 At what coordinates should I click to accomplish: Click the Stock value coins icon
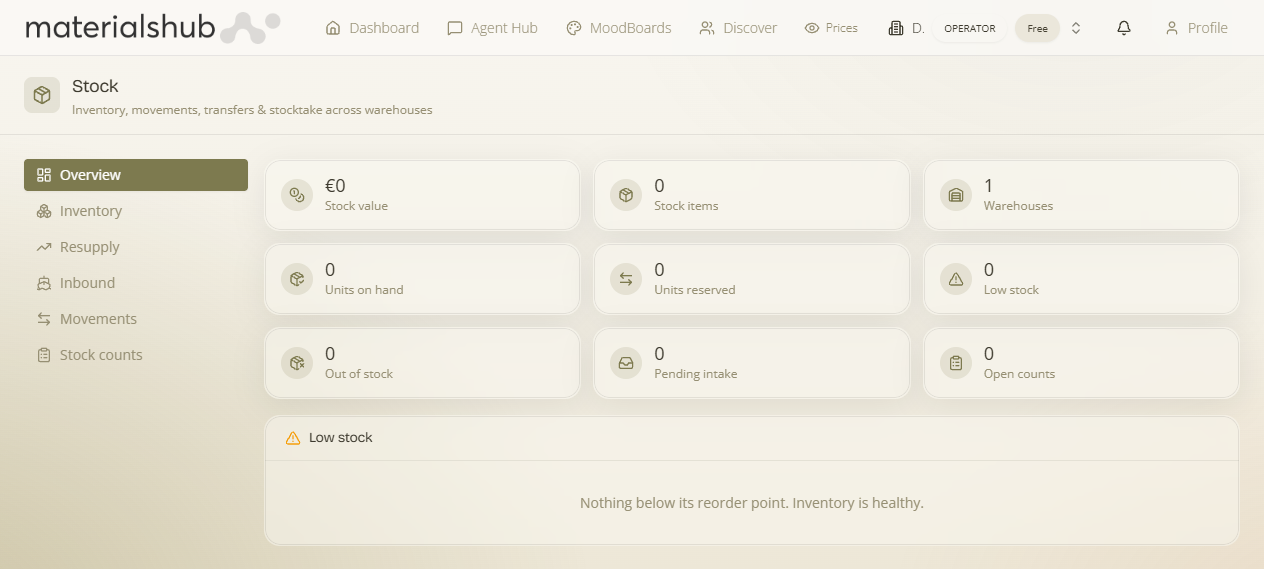click(x=297, y=195)
